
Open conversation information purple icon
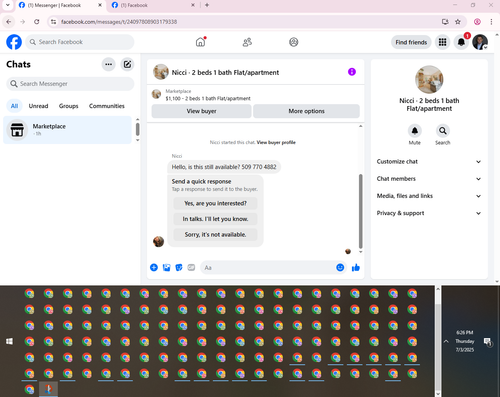pos(352,72)
